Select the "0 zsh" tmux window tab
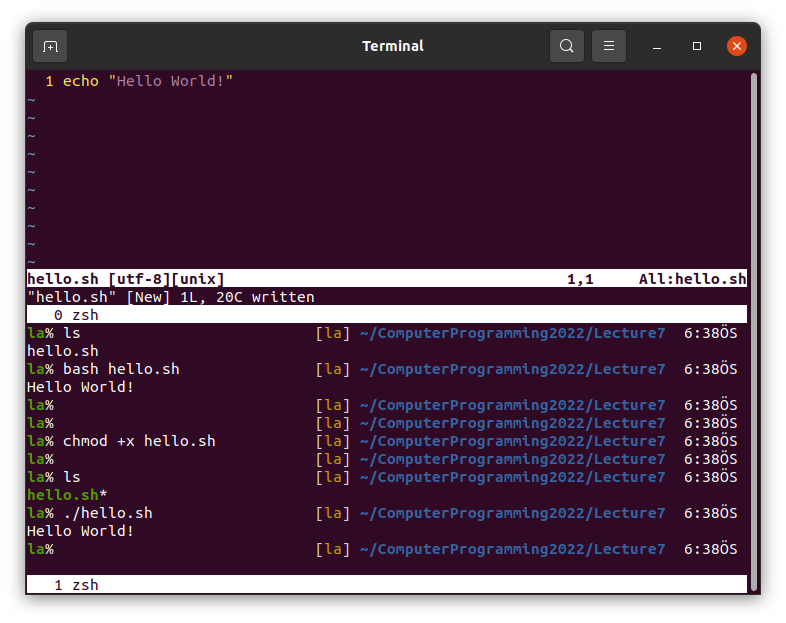 76,315
